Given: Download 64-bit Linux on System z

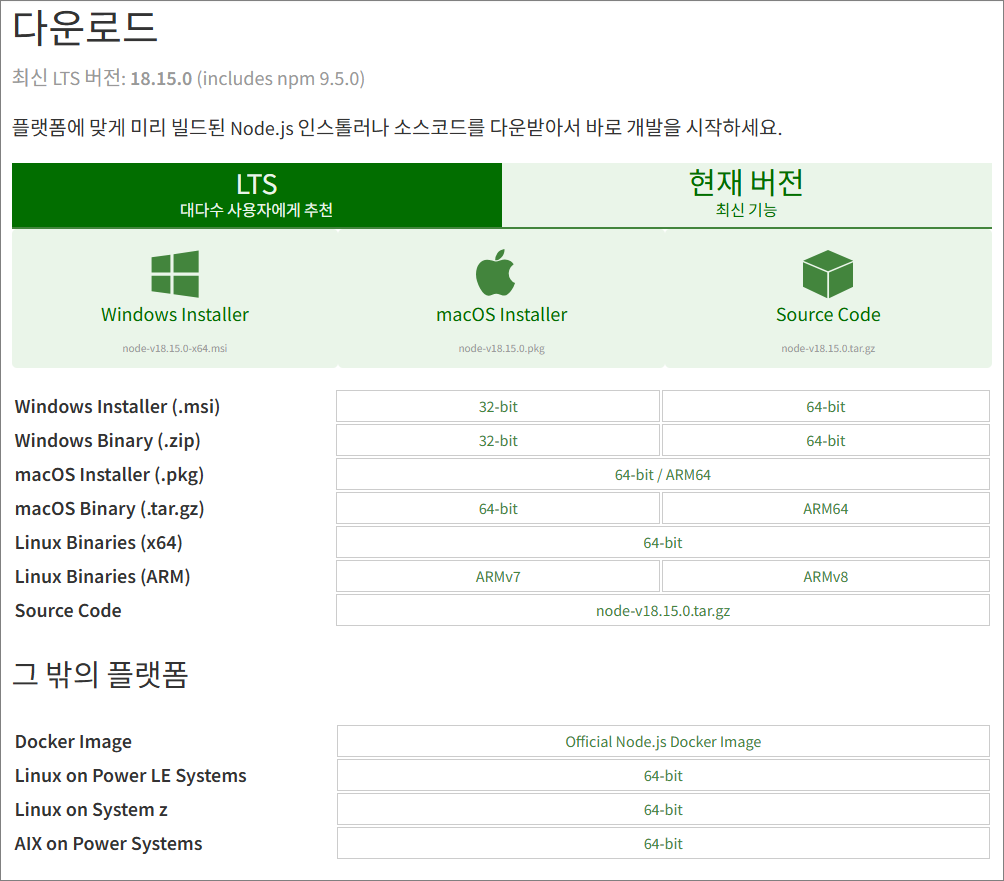Looking at the screenshot, I should [663, 809].
